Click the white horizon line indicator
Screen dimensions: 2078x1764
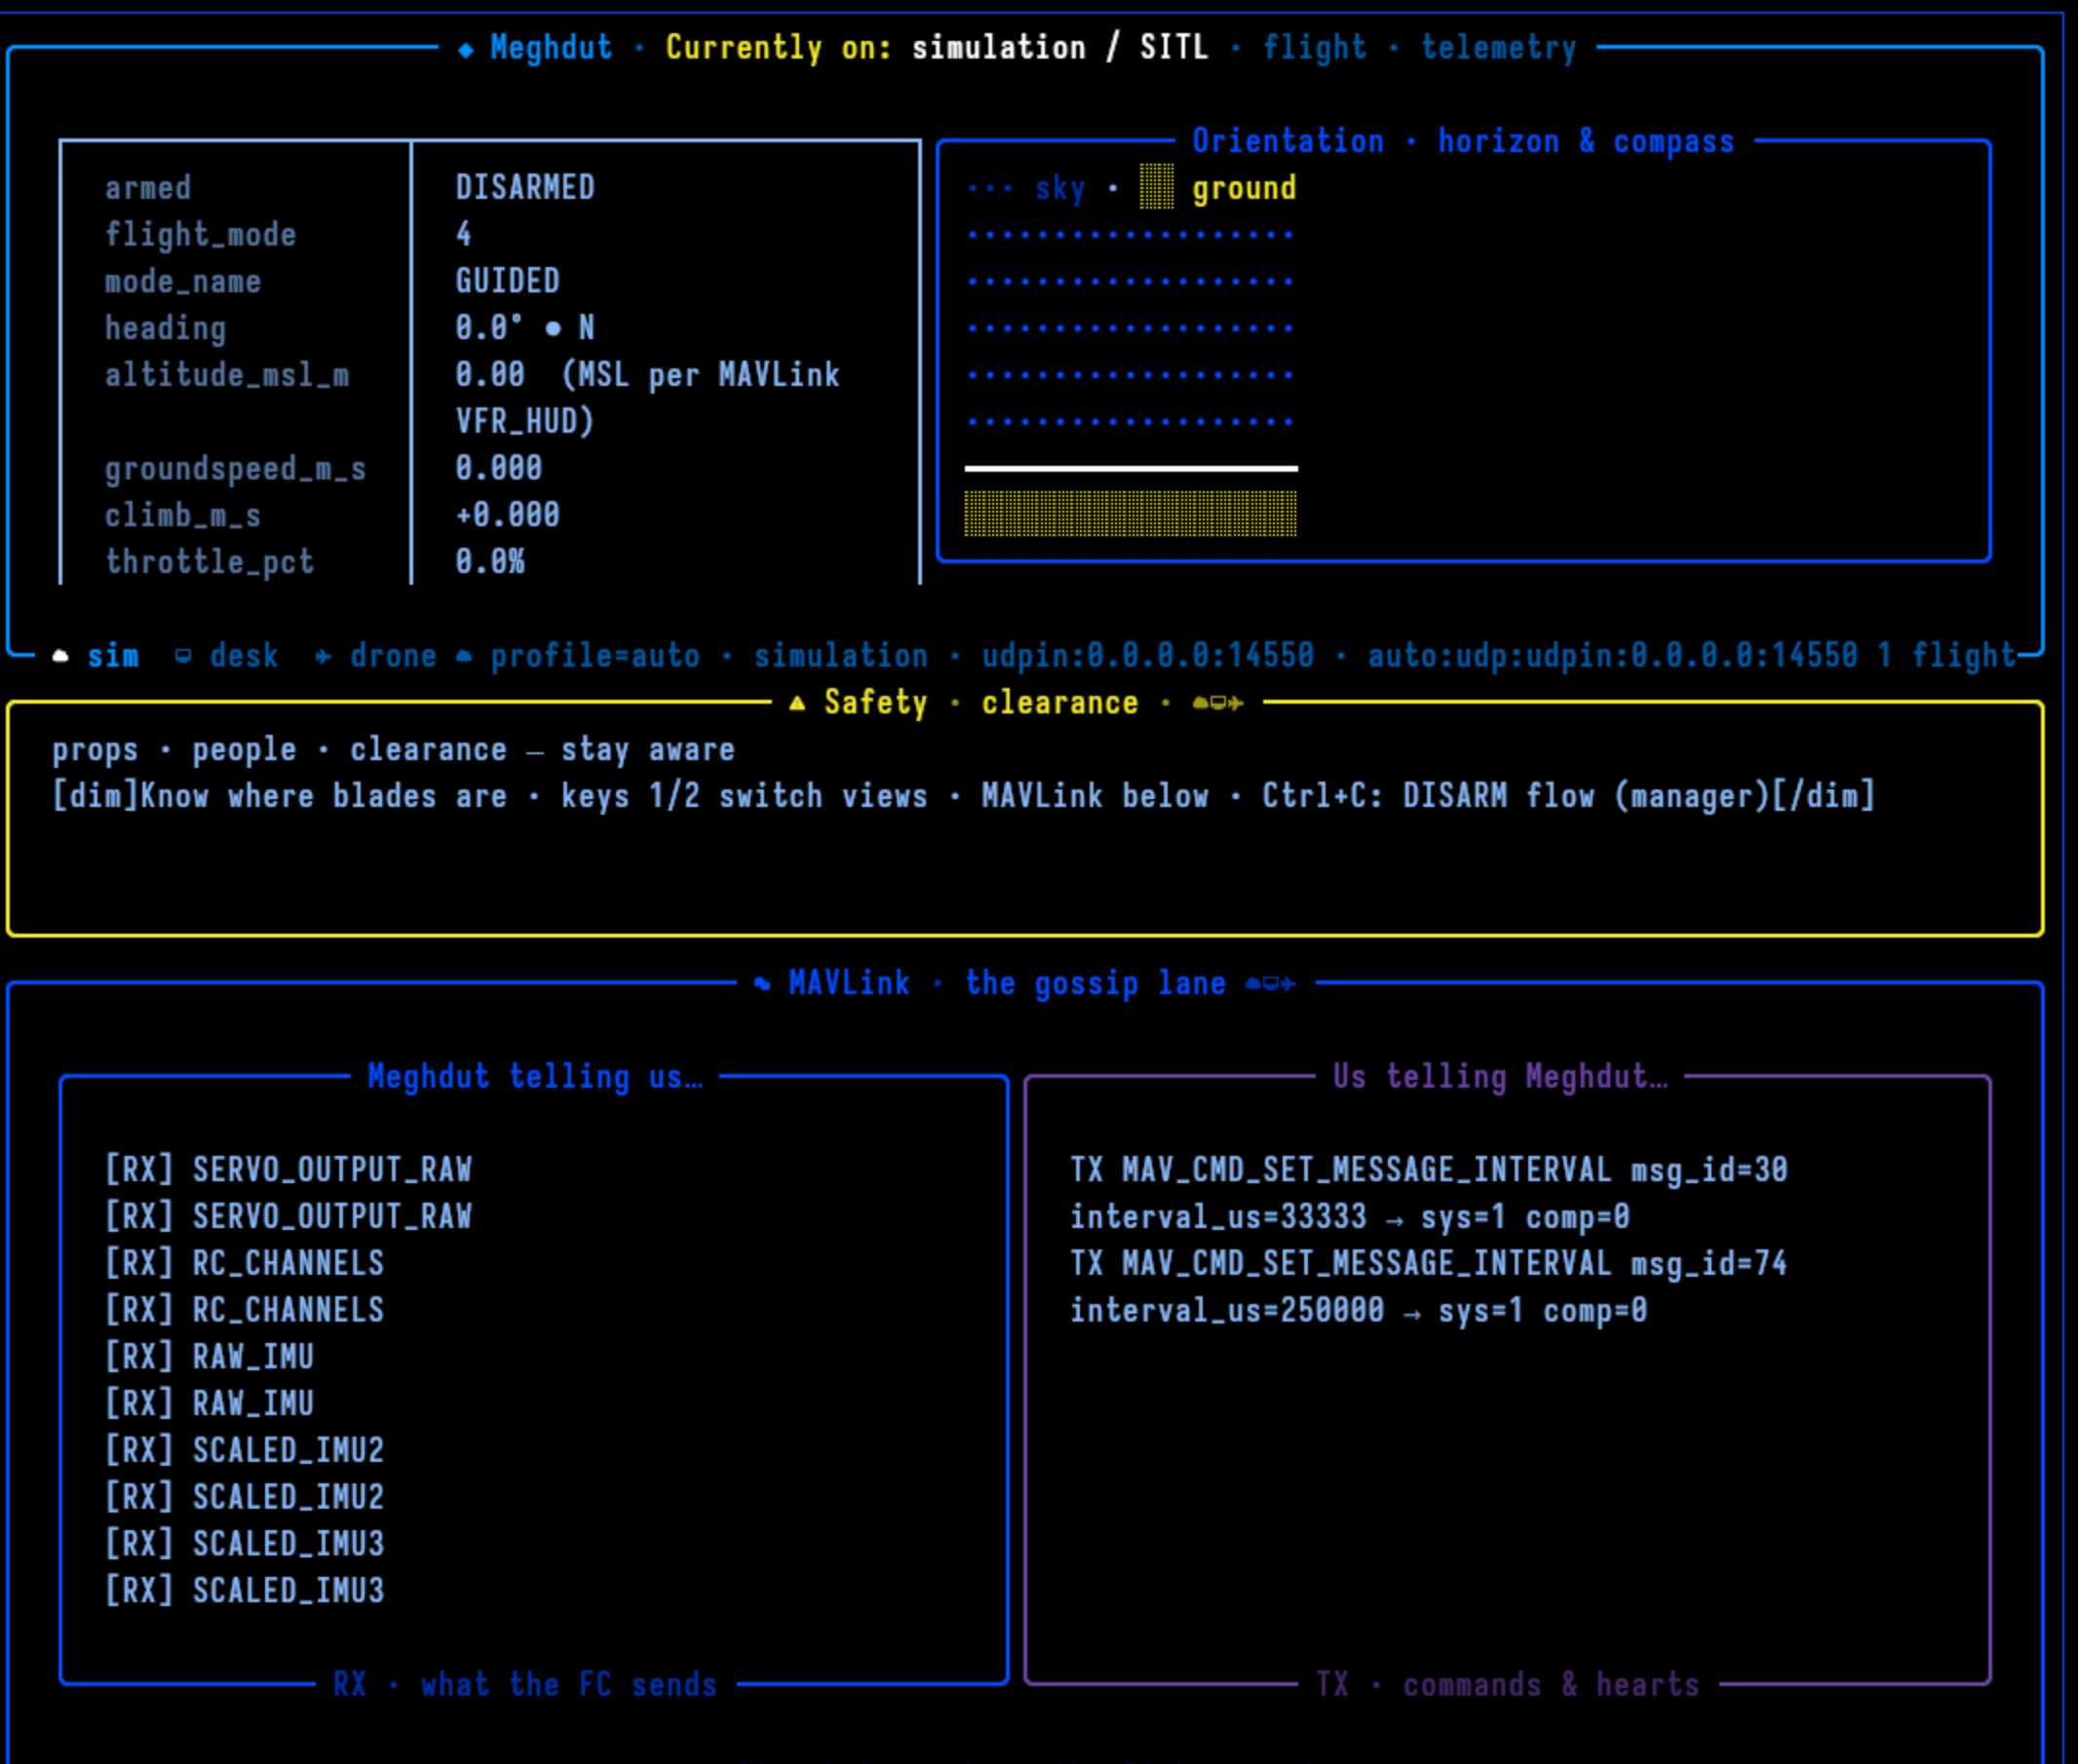tap(1131, 468)
